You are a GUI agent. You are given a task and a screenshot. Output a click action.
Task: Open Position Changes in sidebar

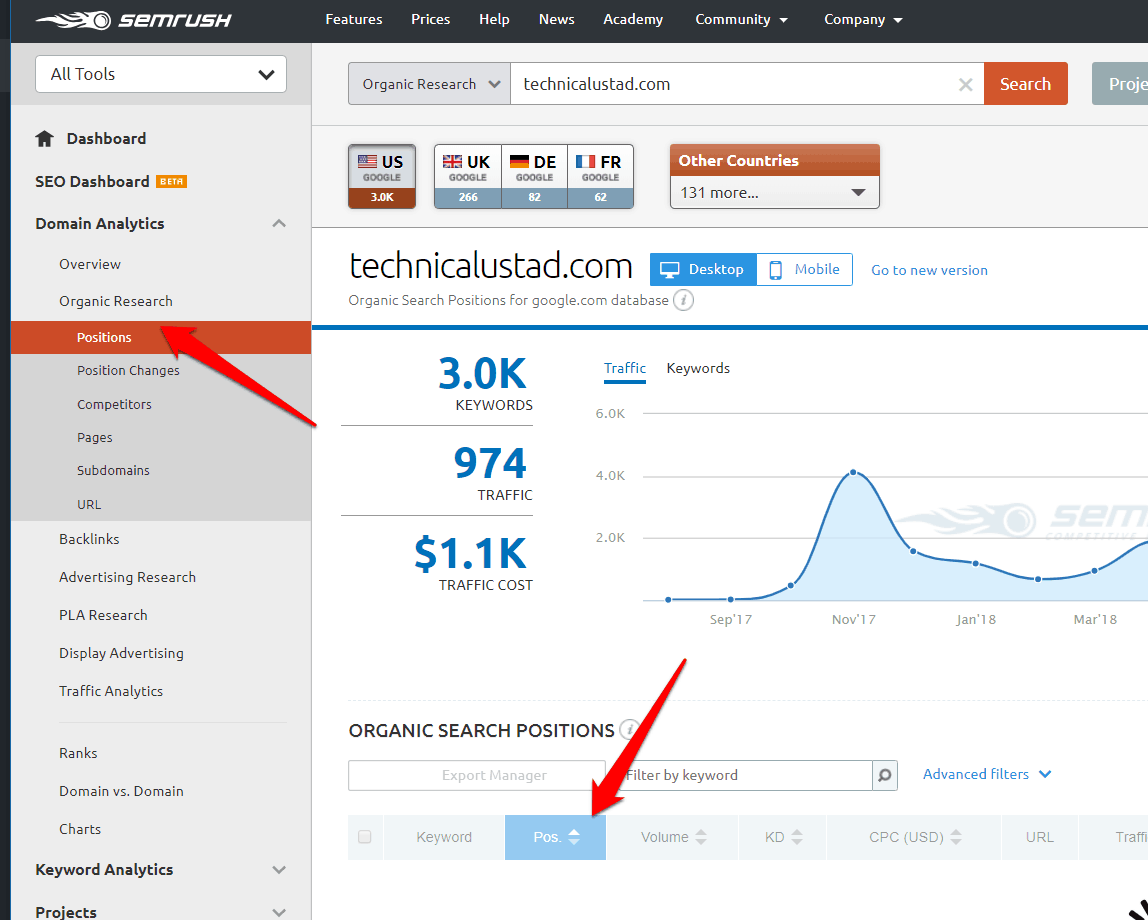pos(128,370)
